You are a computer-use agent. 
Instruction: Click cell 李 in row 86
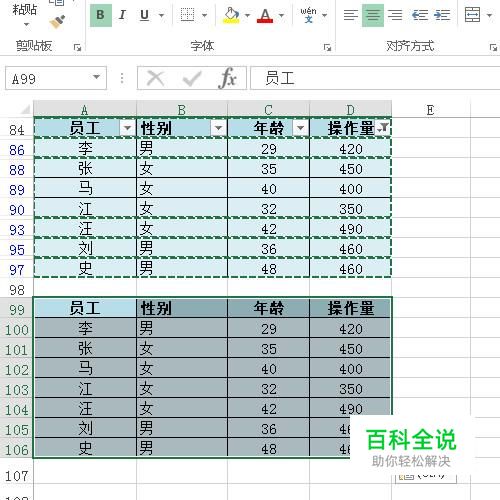85,148
